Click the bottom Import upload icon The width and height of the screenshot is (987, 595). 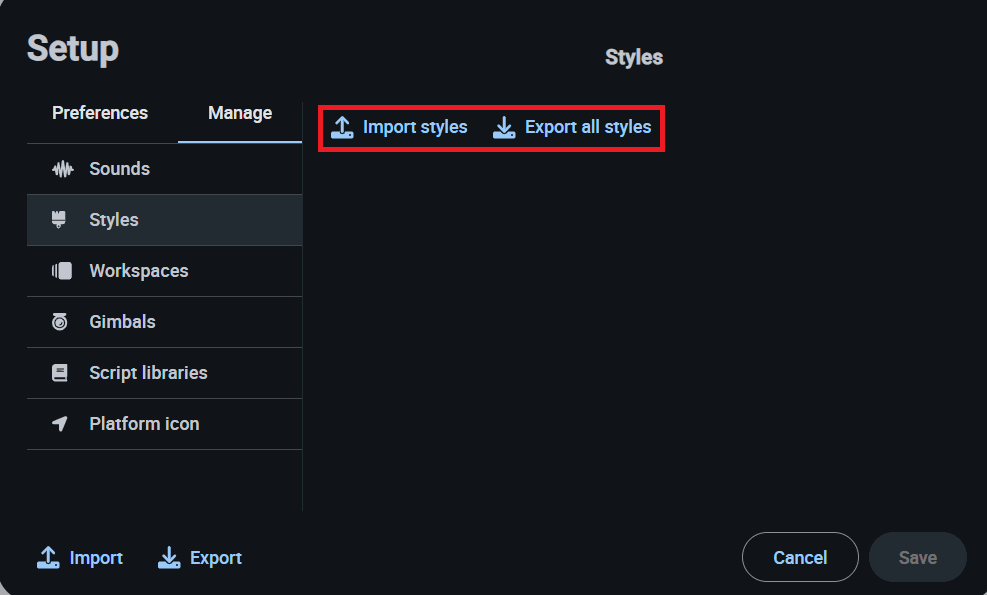(48, 558)
